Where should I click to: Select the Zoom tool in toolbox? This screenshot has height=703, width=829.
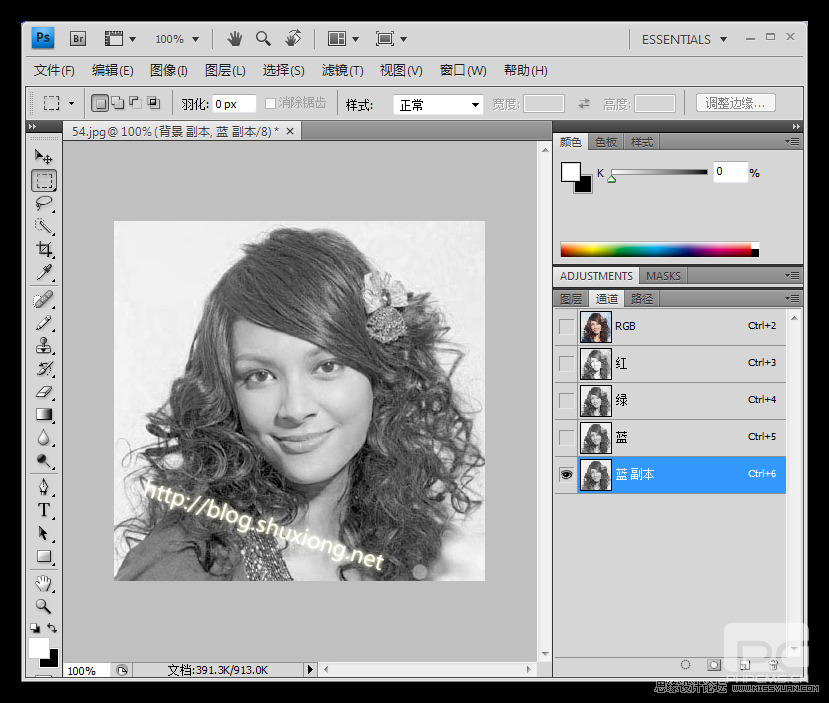[44, 606]
